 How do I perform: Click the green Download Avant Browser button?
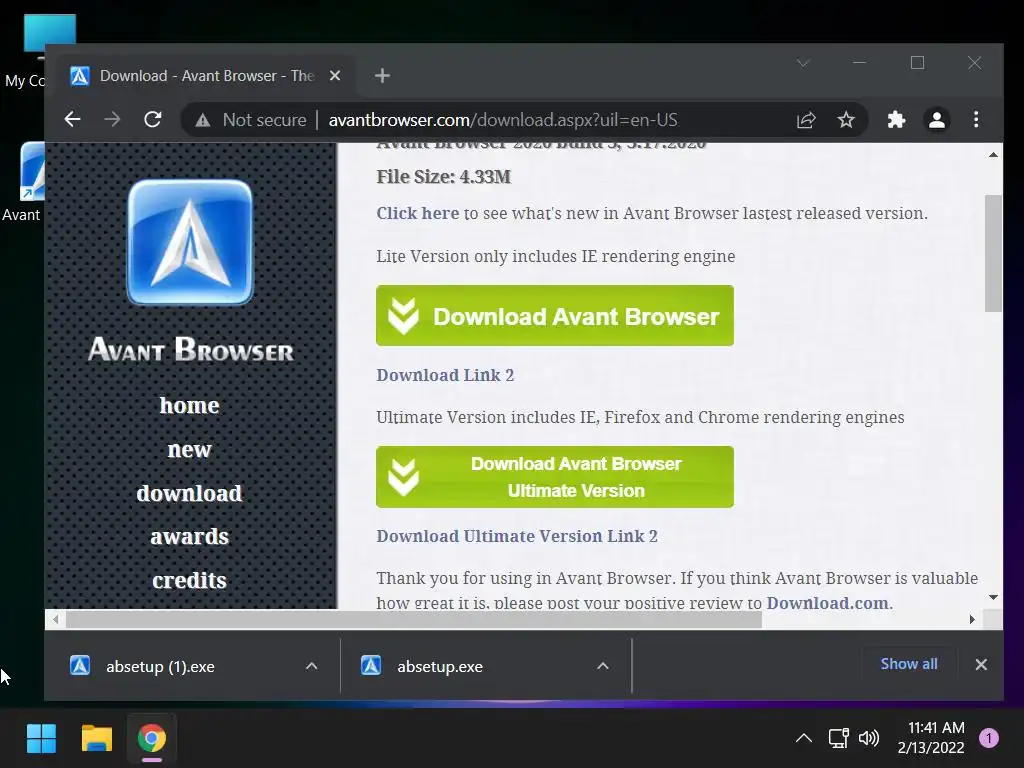click(x=555, y=315)
